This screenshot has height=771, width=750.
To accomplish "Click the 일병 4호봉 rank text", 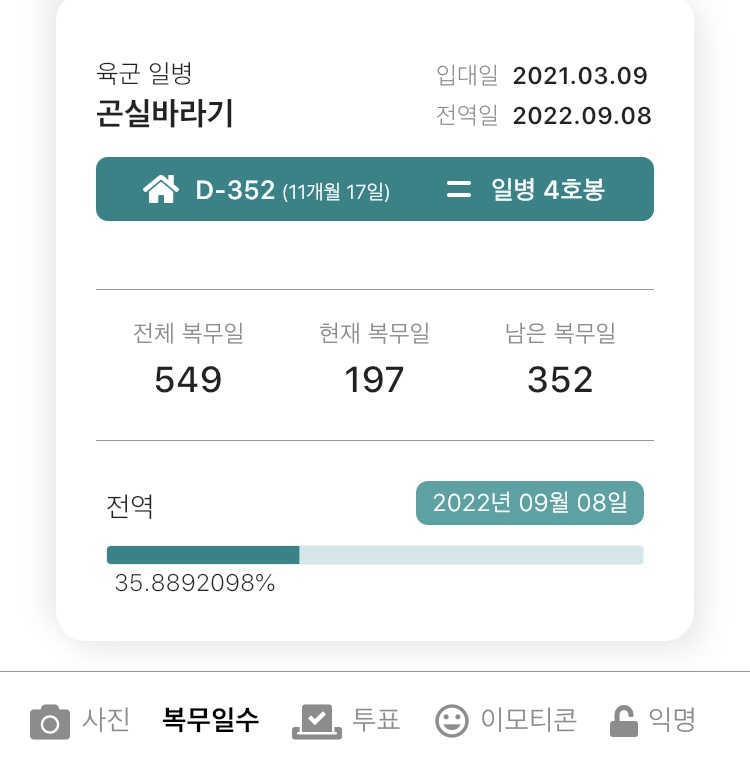I will (548, 189).
